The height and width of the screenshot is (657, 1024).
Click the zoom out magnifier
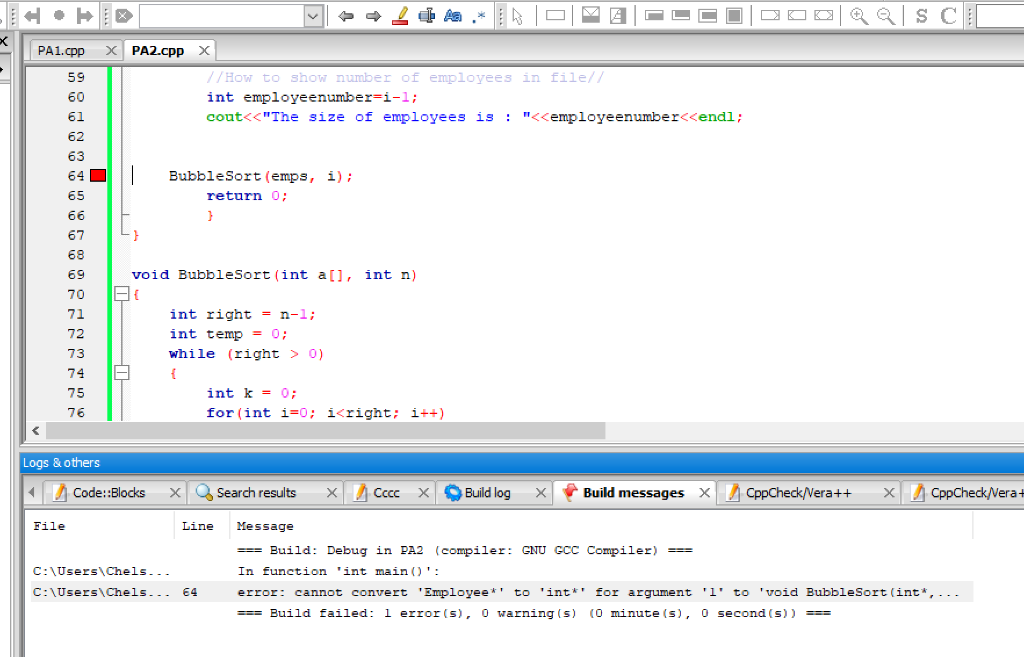point(886,16)
